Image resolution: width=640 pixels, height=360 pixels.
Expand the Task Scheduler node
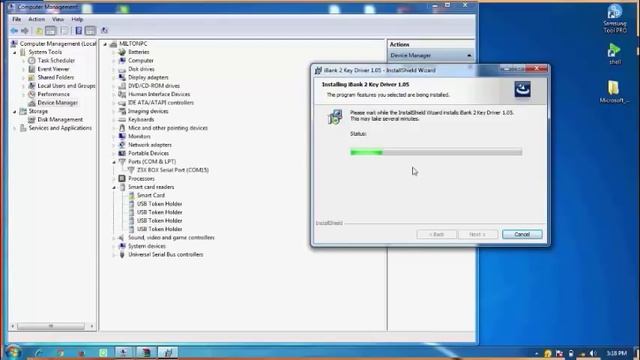tap(23, 60)
